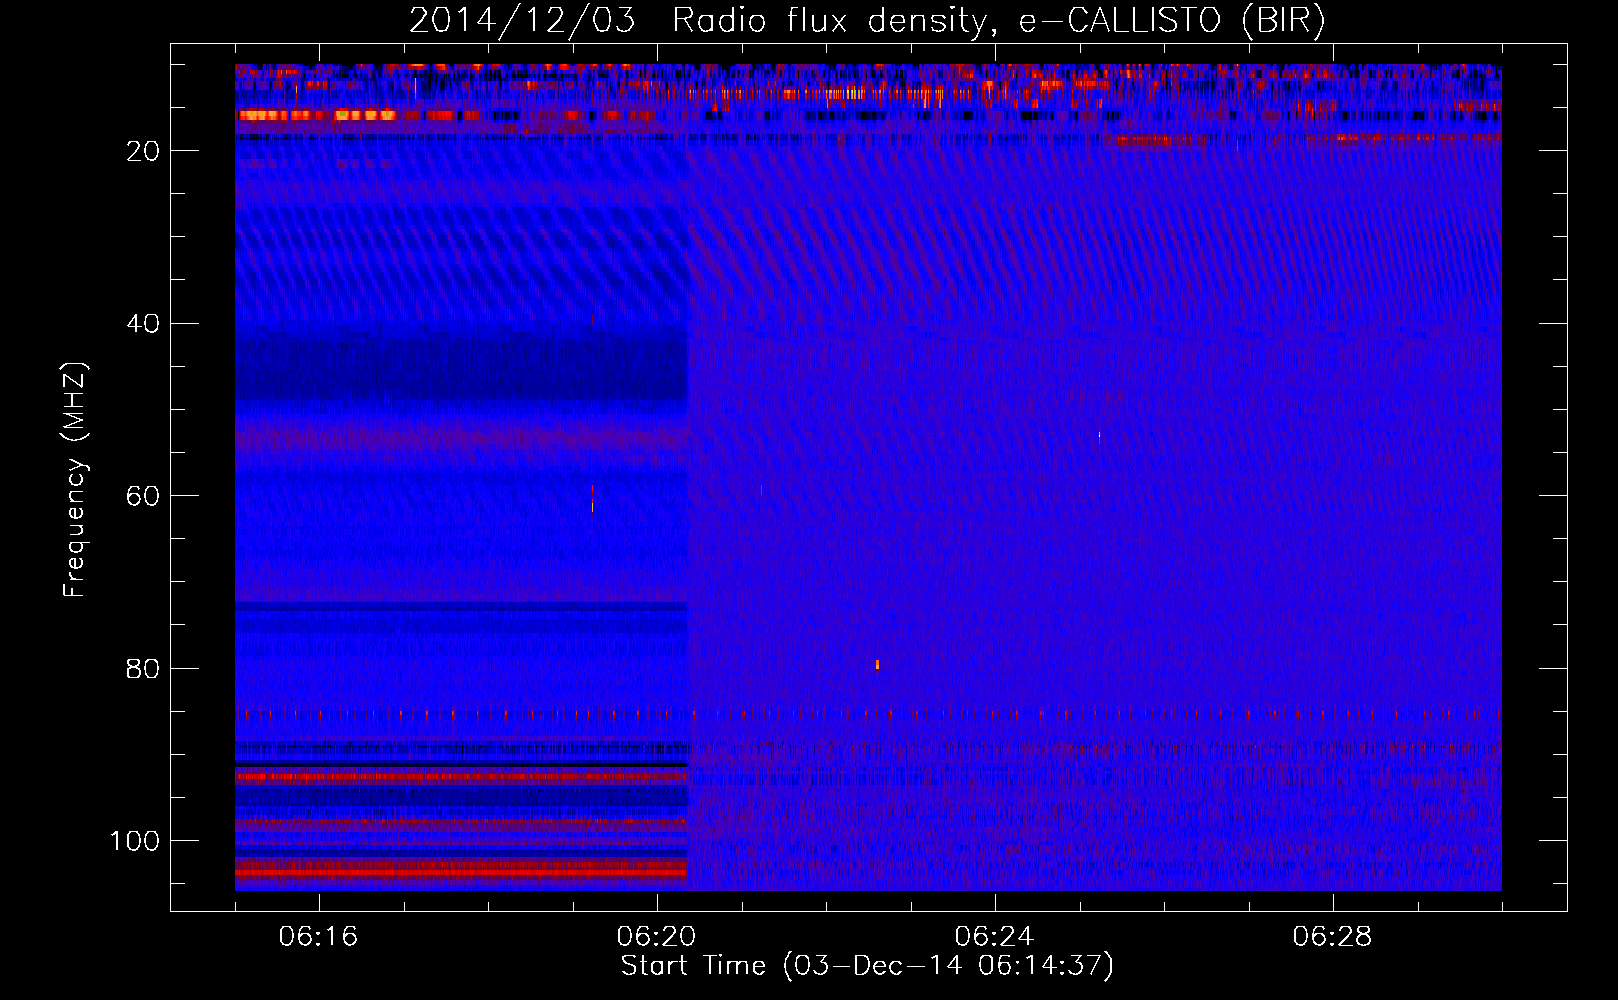Viewport: 1618px width, 1000px height.
Task: Click the 80 MHz frequency tick label
Action: (144, 669)
